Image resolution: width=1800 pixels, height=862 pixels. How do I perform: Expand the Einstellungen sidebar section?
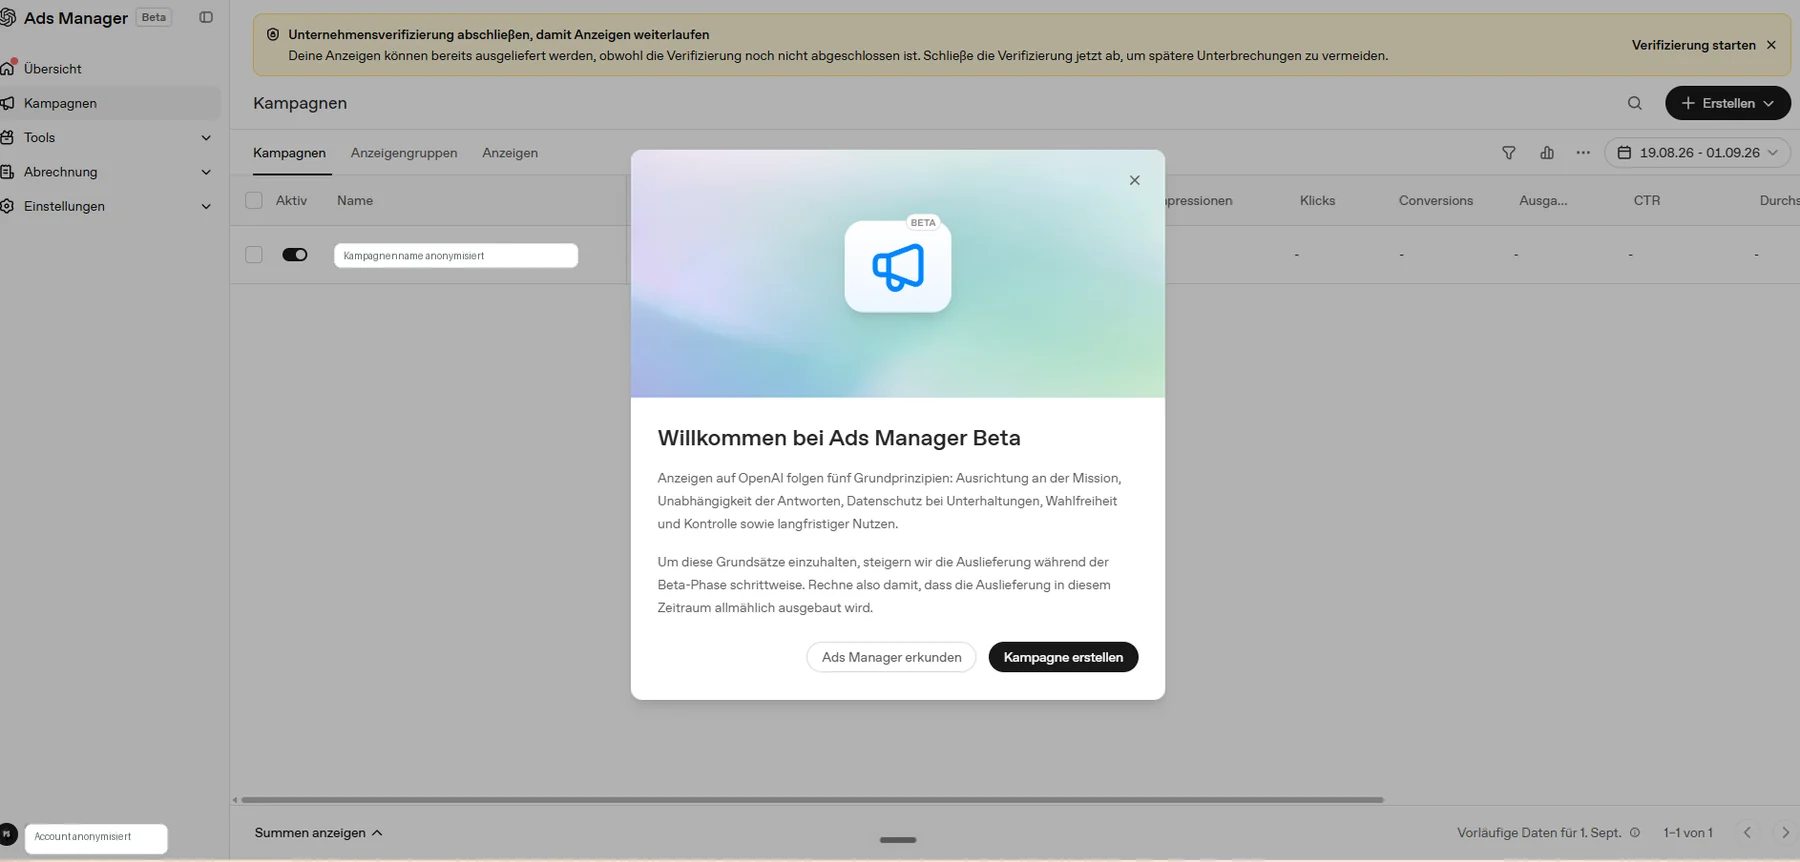pyautogui.click(x=206, y=207)
